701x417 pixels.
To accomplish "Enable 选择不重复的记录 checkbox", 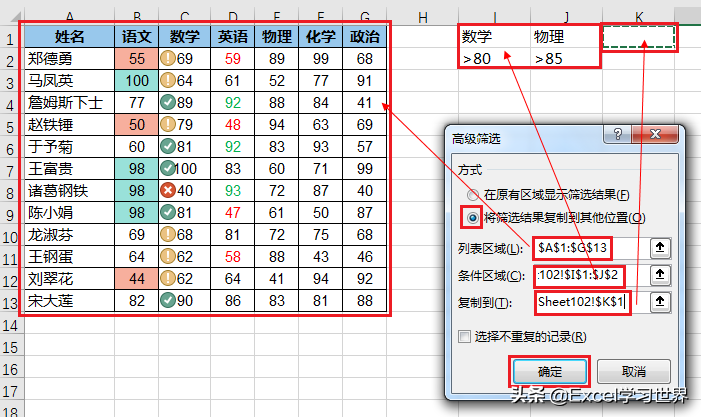I will click(x=465, y=336).
